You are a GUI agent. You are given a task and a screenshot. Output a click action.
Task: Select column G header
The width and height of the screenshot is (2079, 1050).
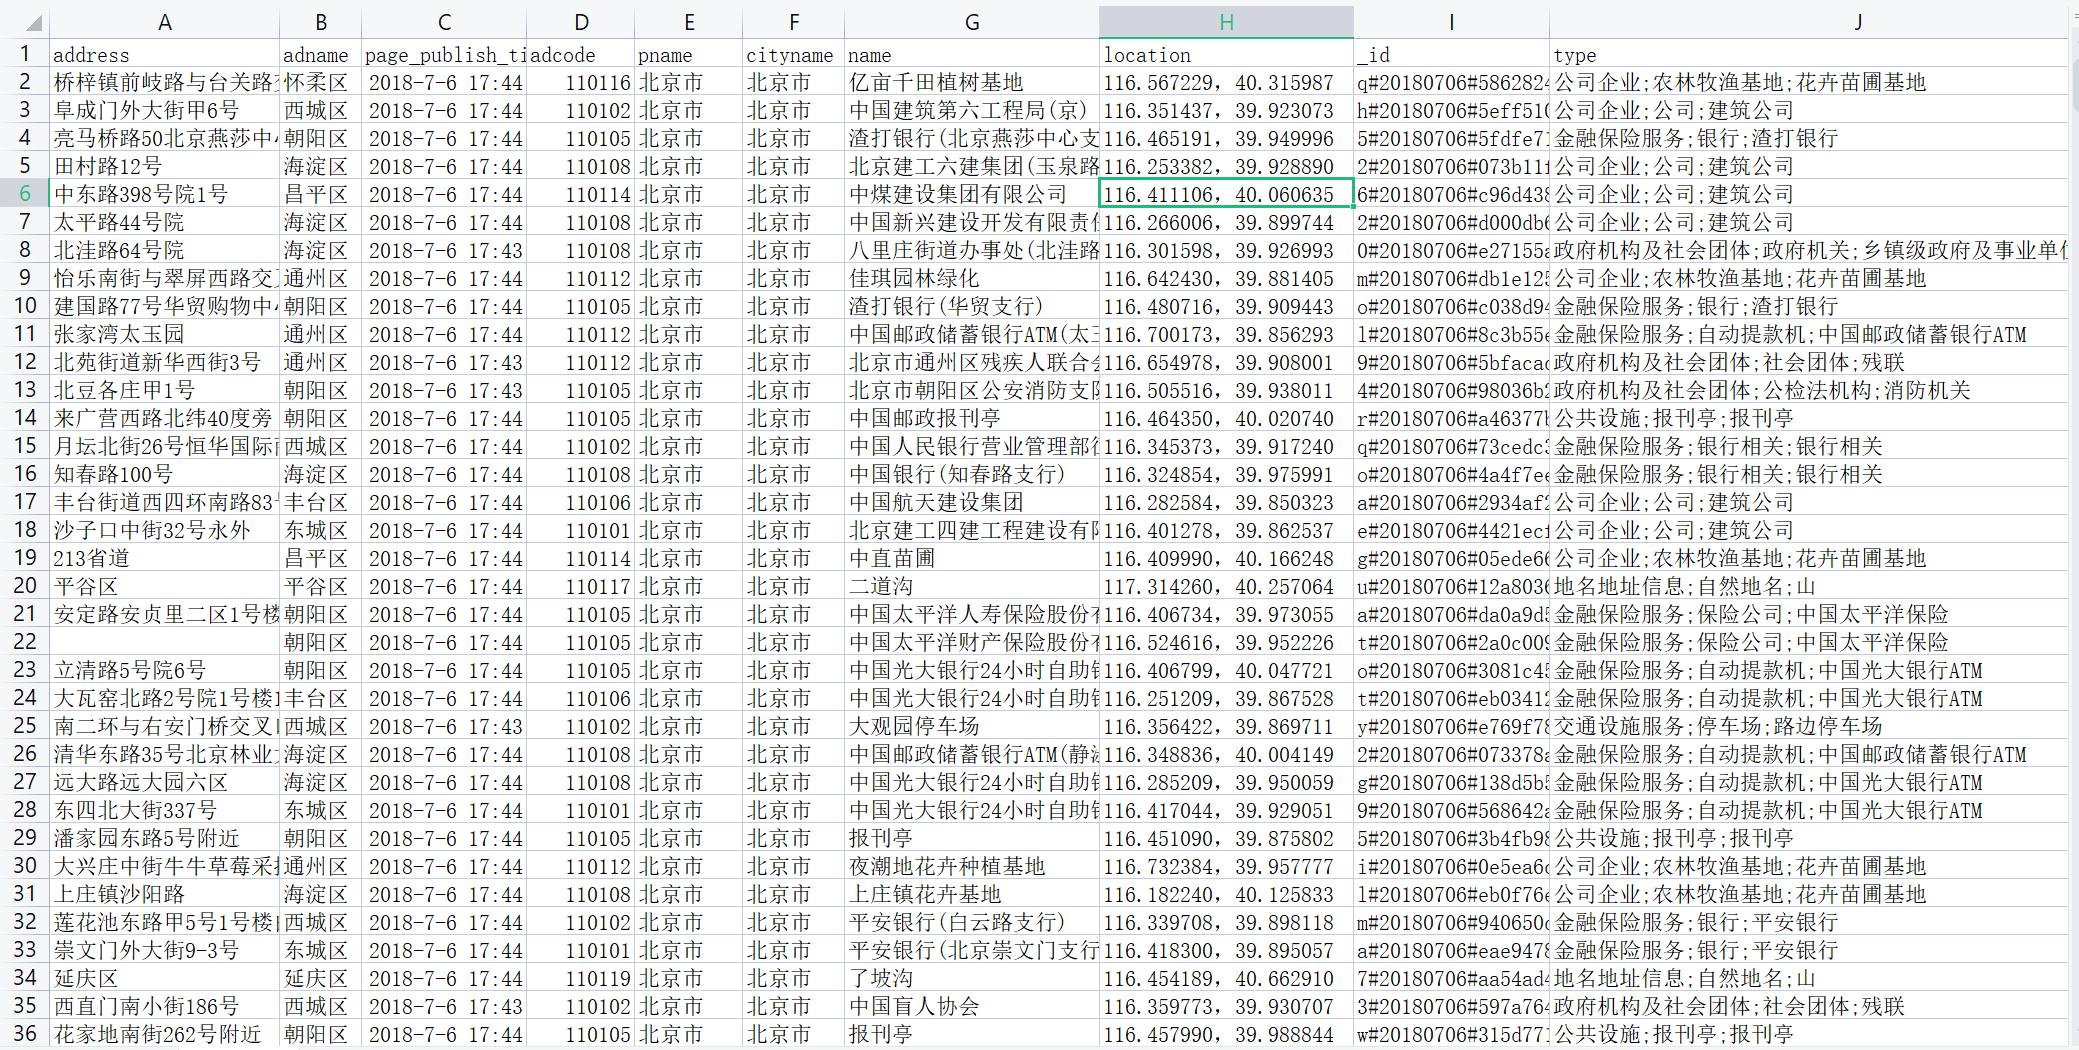pyautogui.click(x=971, y=22)
